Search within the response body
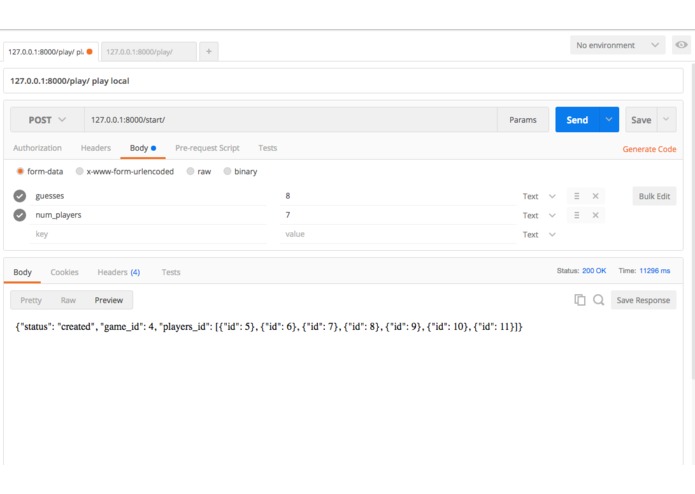The height and width of the screenshot is (494, 695). 598,300
